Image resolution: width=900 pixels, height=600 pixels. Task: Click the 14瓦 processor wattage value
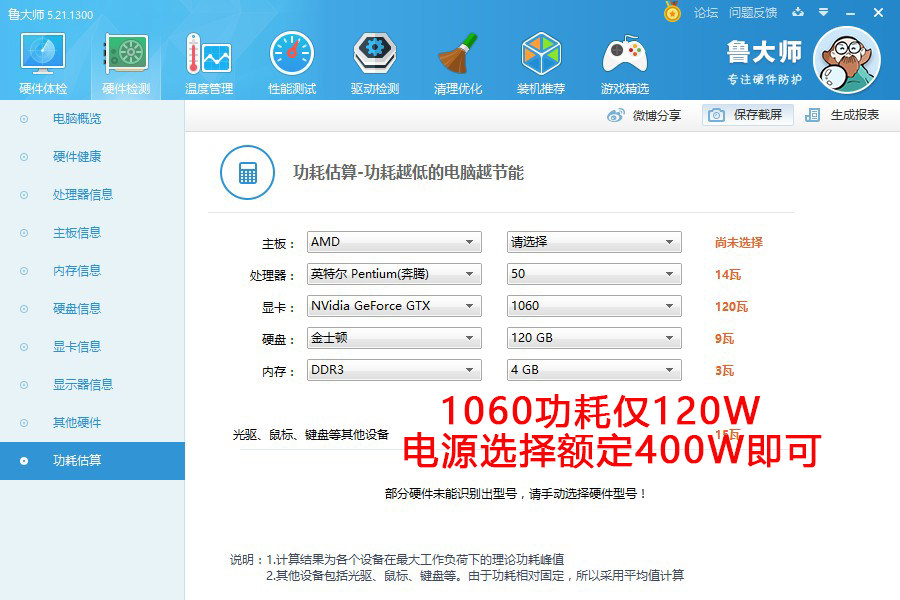point(728,274)
